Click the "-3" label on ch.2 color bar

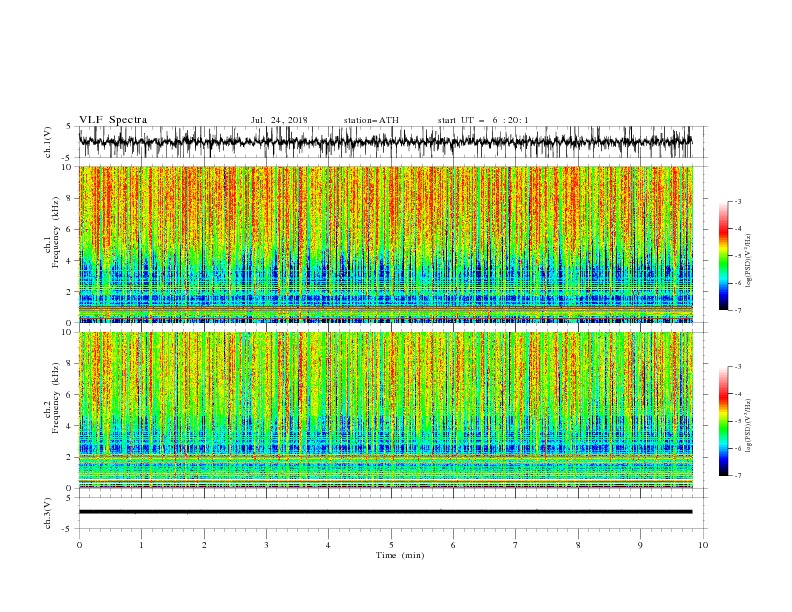point(738,367)
